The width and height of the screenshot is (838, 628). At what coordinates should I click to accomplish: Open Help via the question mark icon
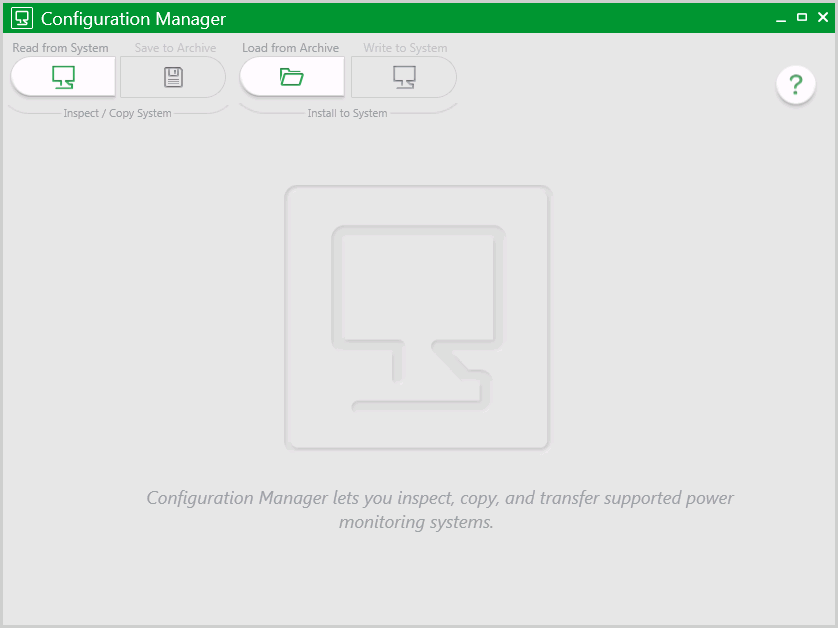click(x=796, y=85)
